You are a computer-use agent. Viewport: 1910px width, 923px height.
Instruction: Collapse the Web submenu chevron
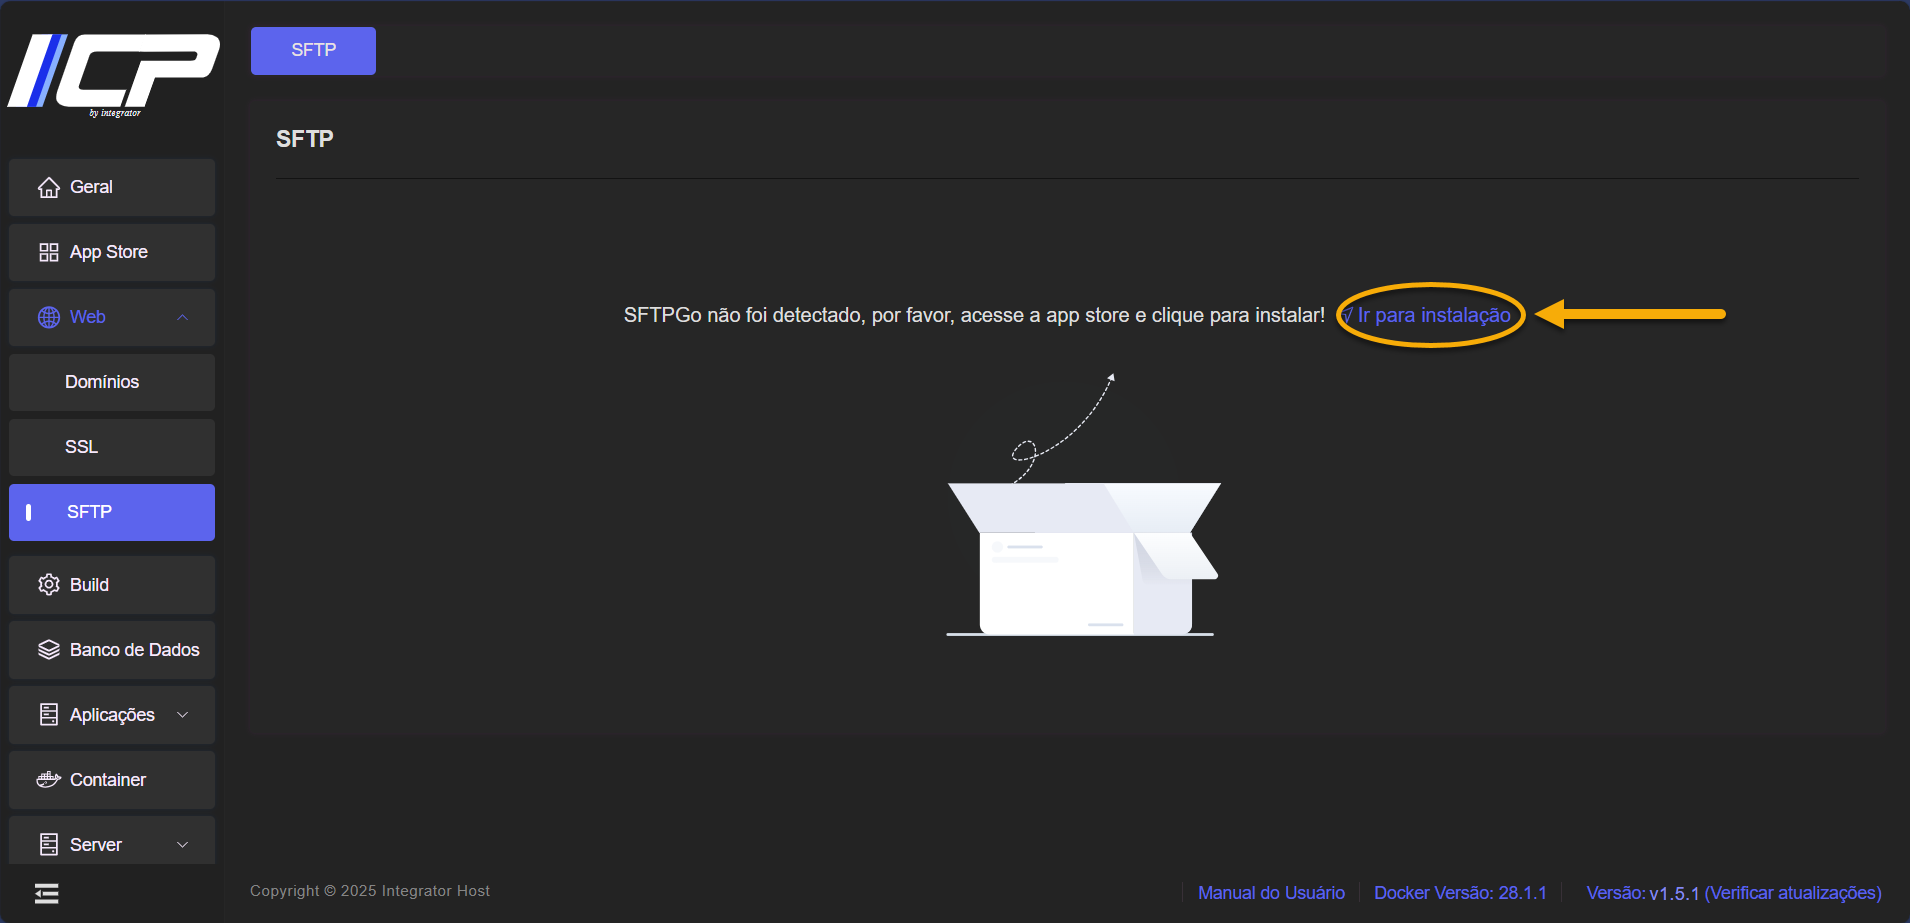(182, 318)
